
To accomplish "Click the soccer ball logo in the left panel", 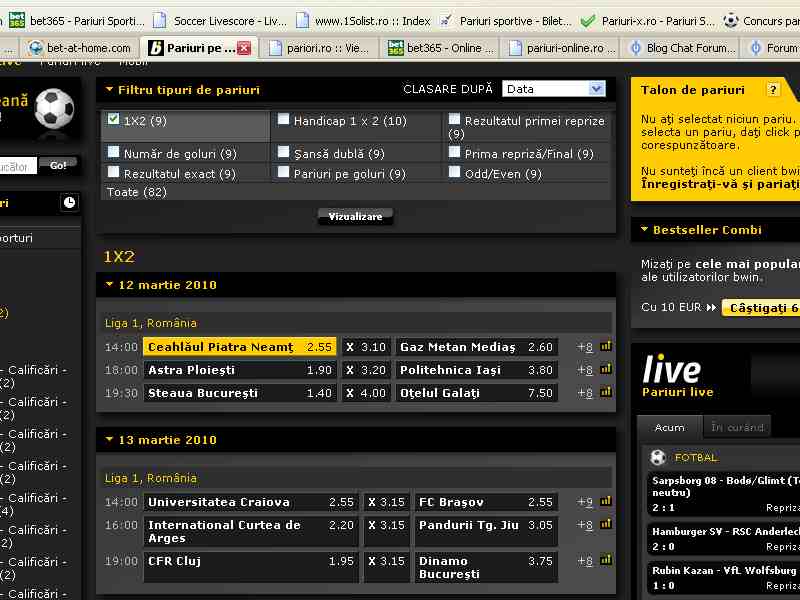I will coord(54,108).
